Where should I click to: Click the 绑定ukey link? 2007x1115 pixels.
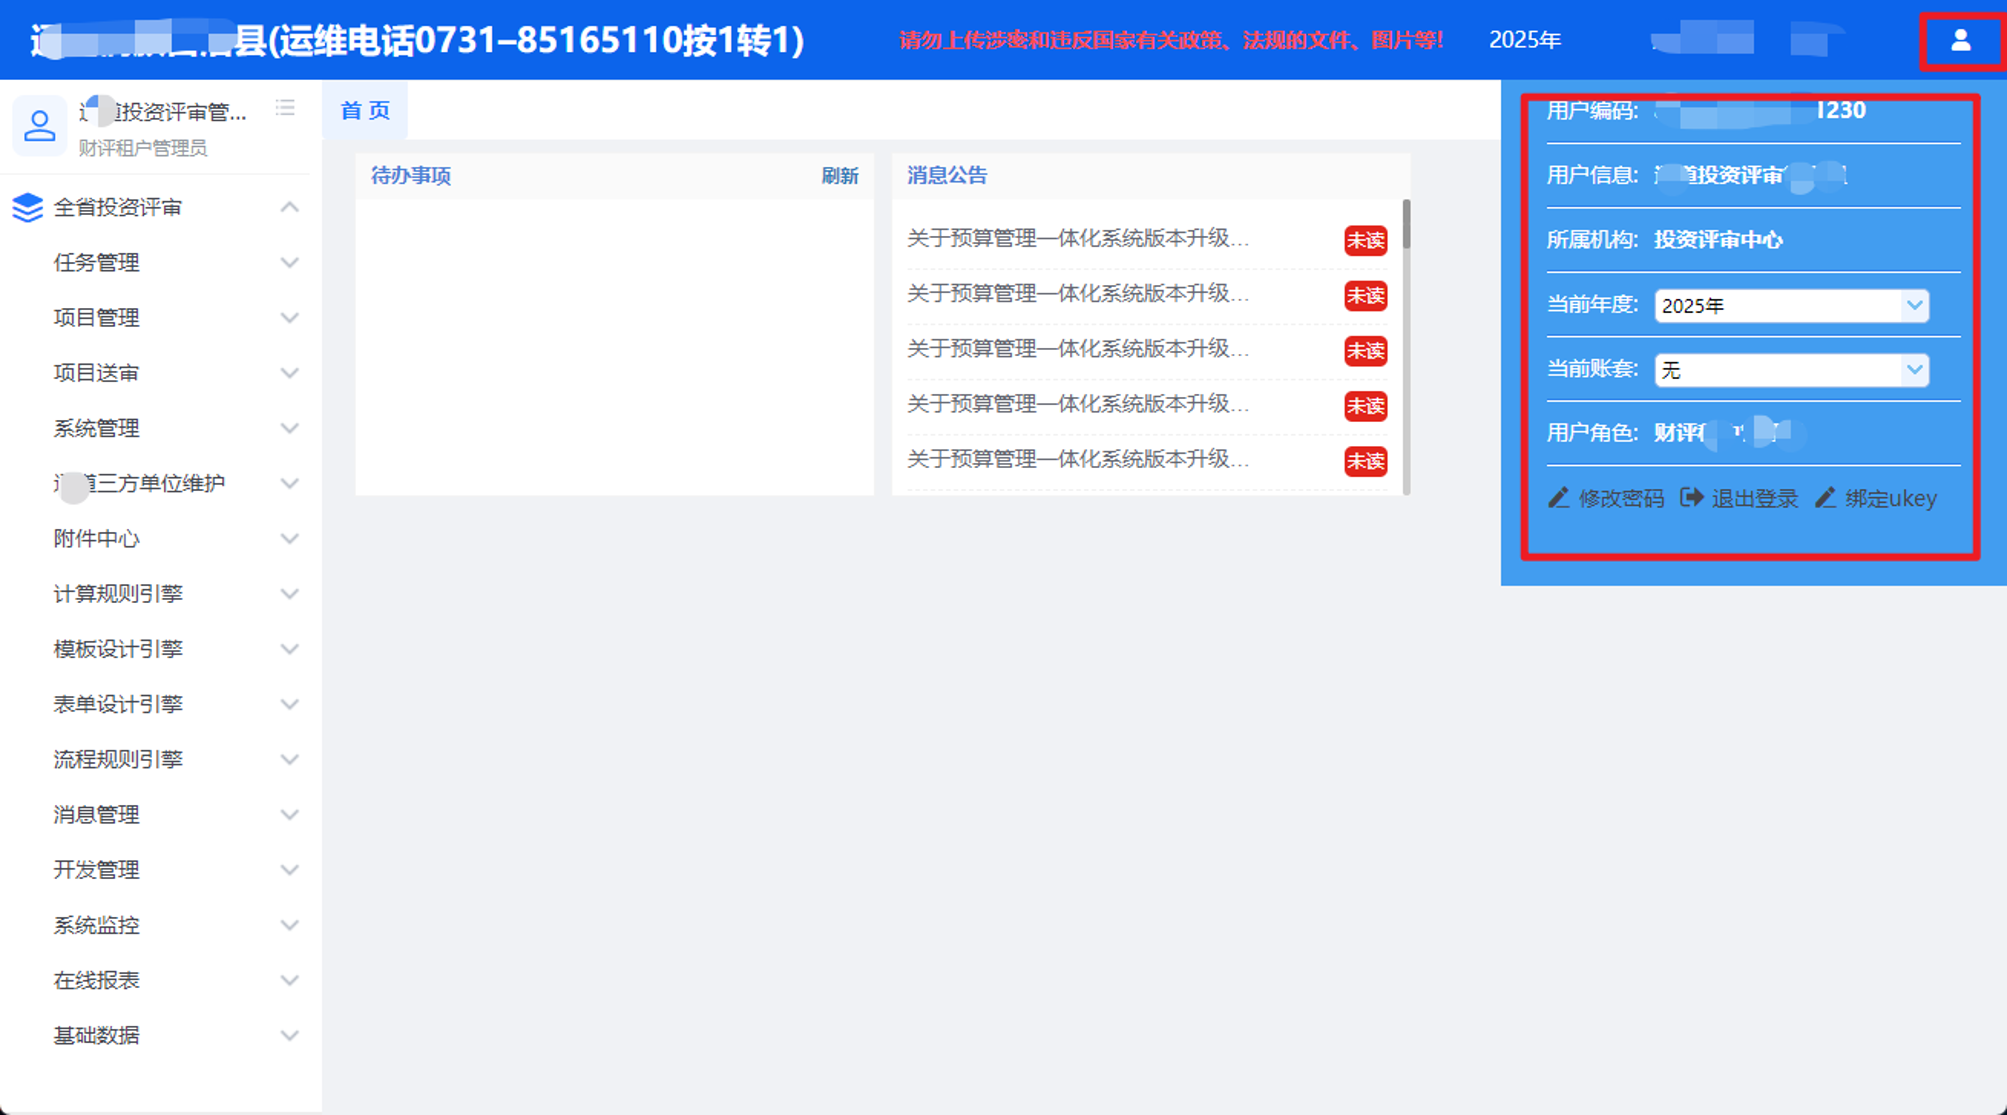(x=1891, y=498)
